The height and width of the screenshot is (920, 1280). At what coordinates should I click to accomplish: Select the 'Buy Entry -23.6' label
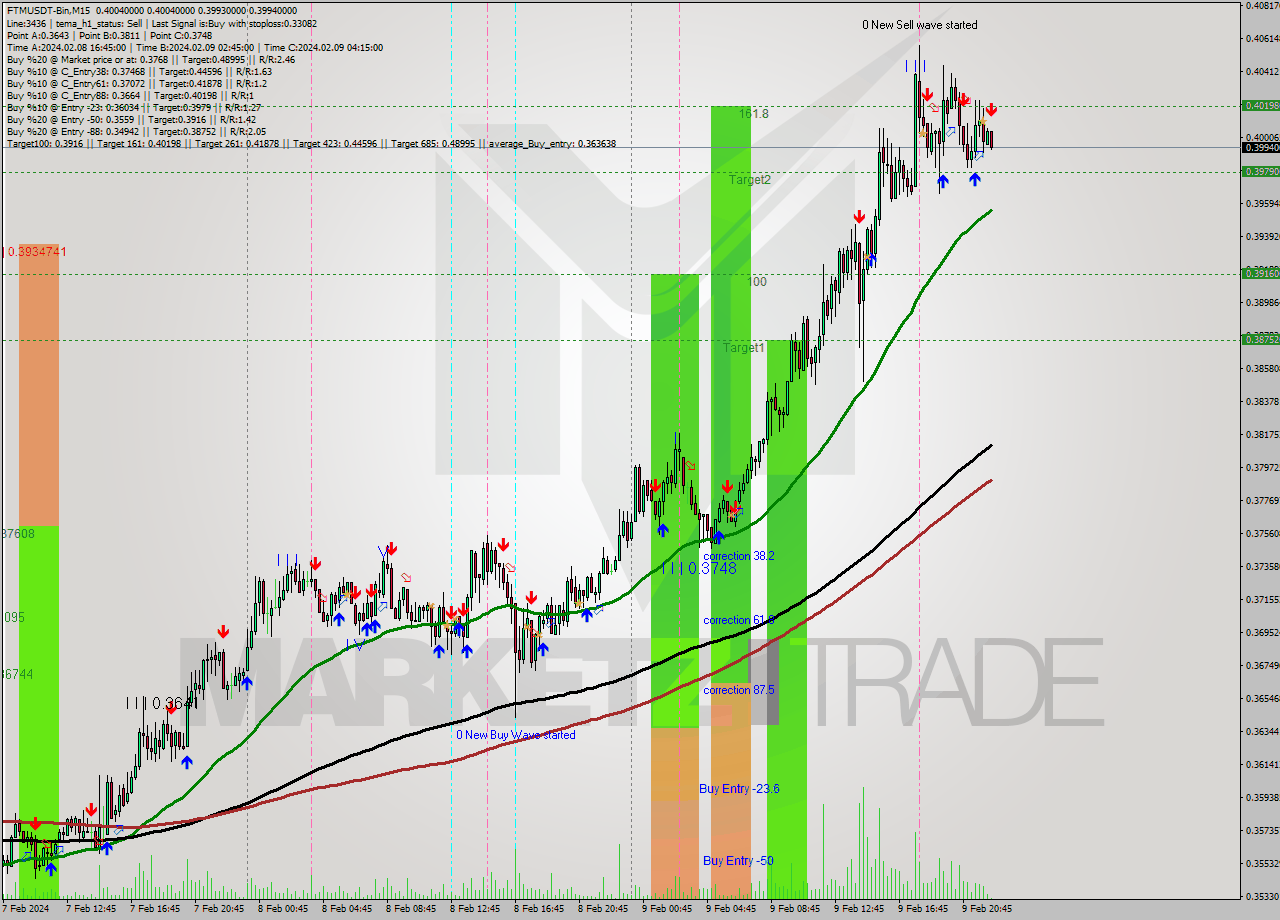[x=739, y=789]
